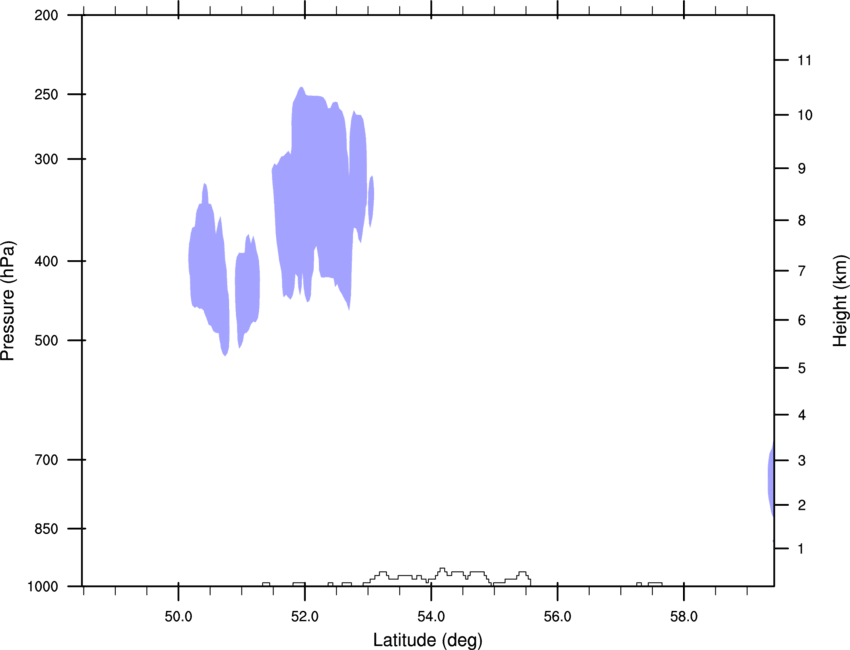Image resolution: width=850 pixels, height=650 pixels.
Task: Click the 500 pressure tick label
Action: (x=47, y=340)
